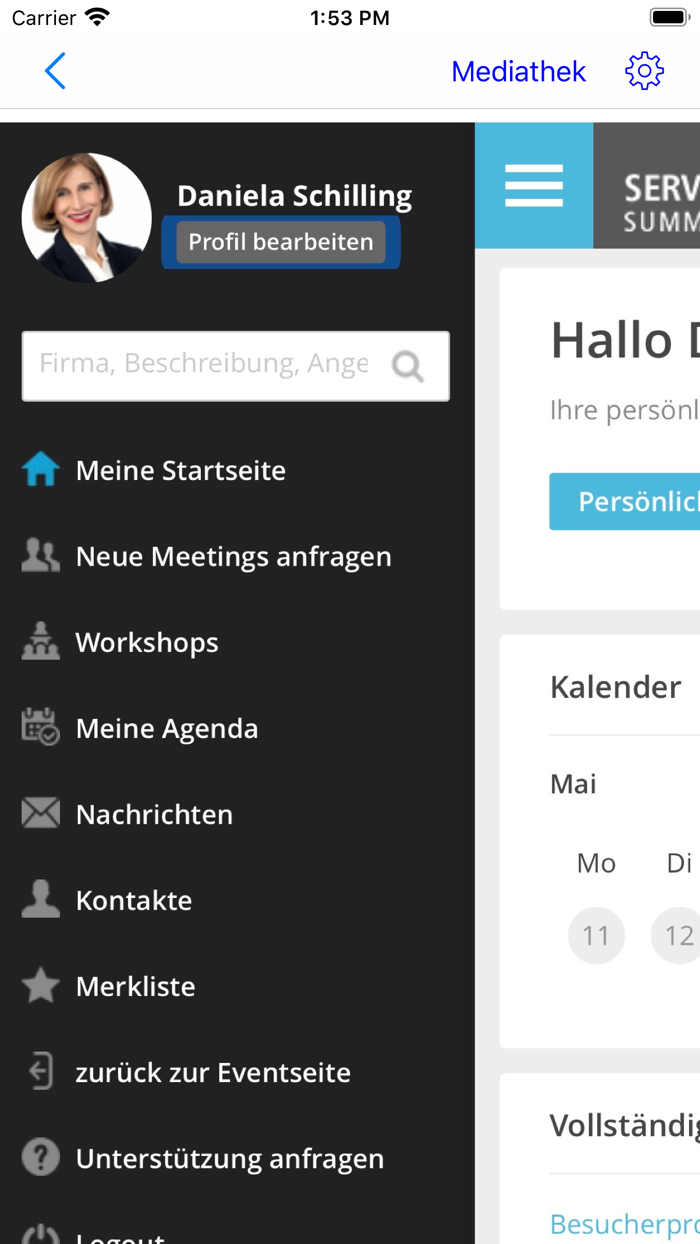The image size is (700, 1244).
Task: Tap the Merkliste star icon
Action: coord(41,986)
